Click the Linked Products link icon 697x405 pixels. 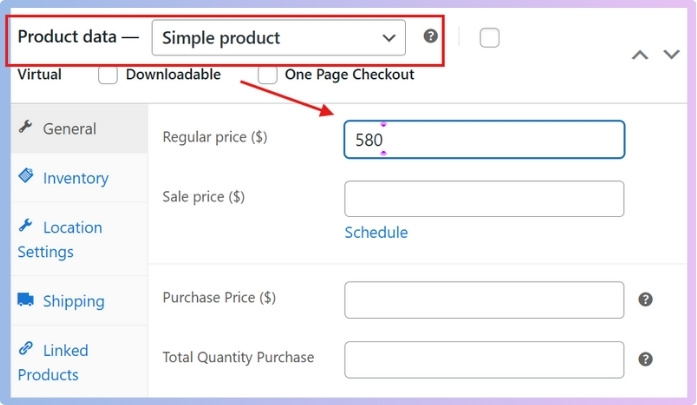[x=26, y=349]
